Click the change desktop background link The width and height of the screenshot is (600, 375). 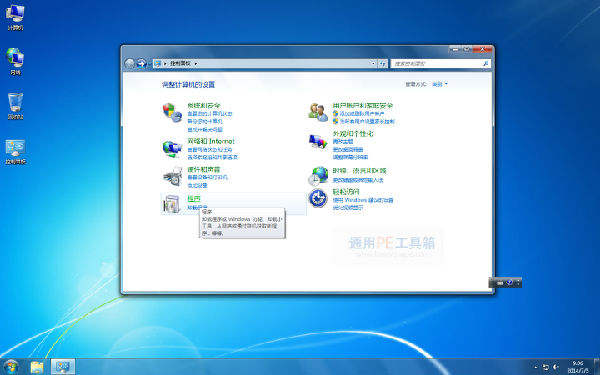click(347, 149)
